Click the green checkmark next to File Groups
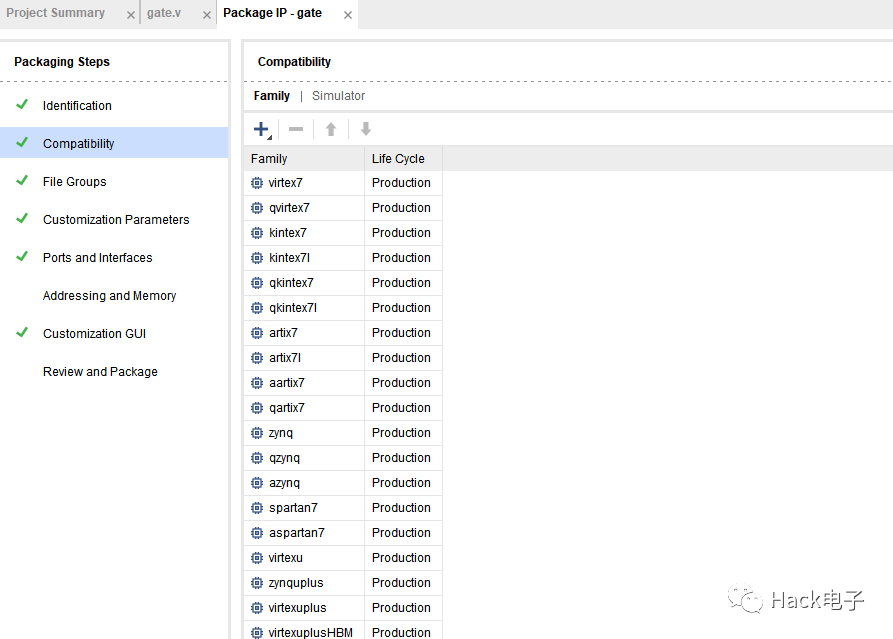The height and width of the screenshot is (639, 893). (x=22, y=181)
